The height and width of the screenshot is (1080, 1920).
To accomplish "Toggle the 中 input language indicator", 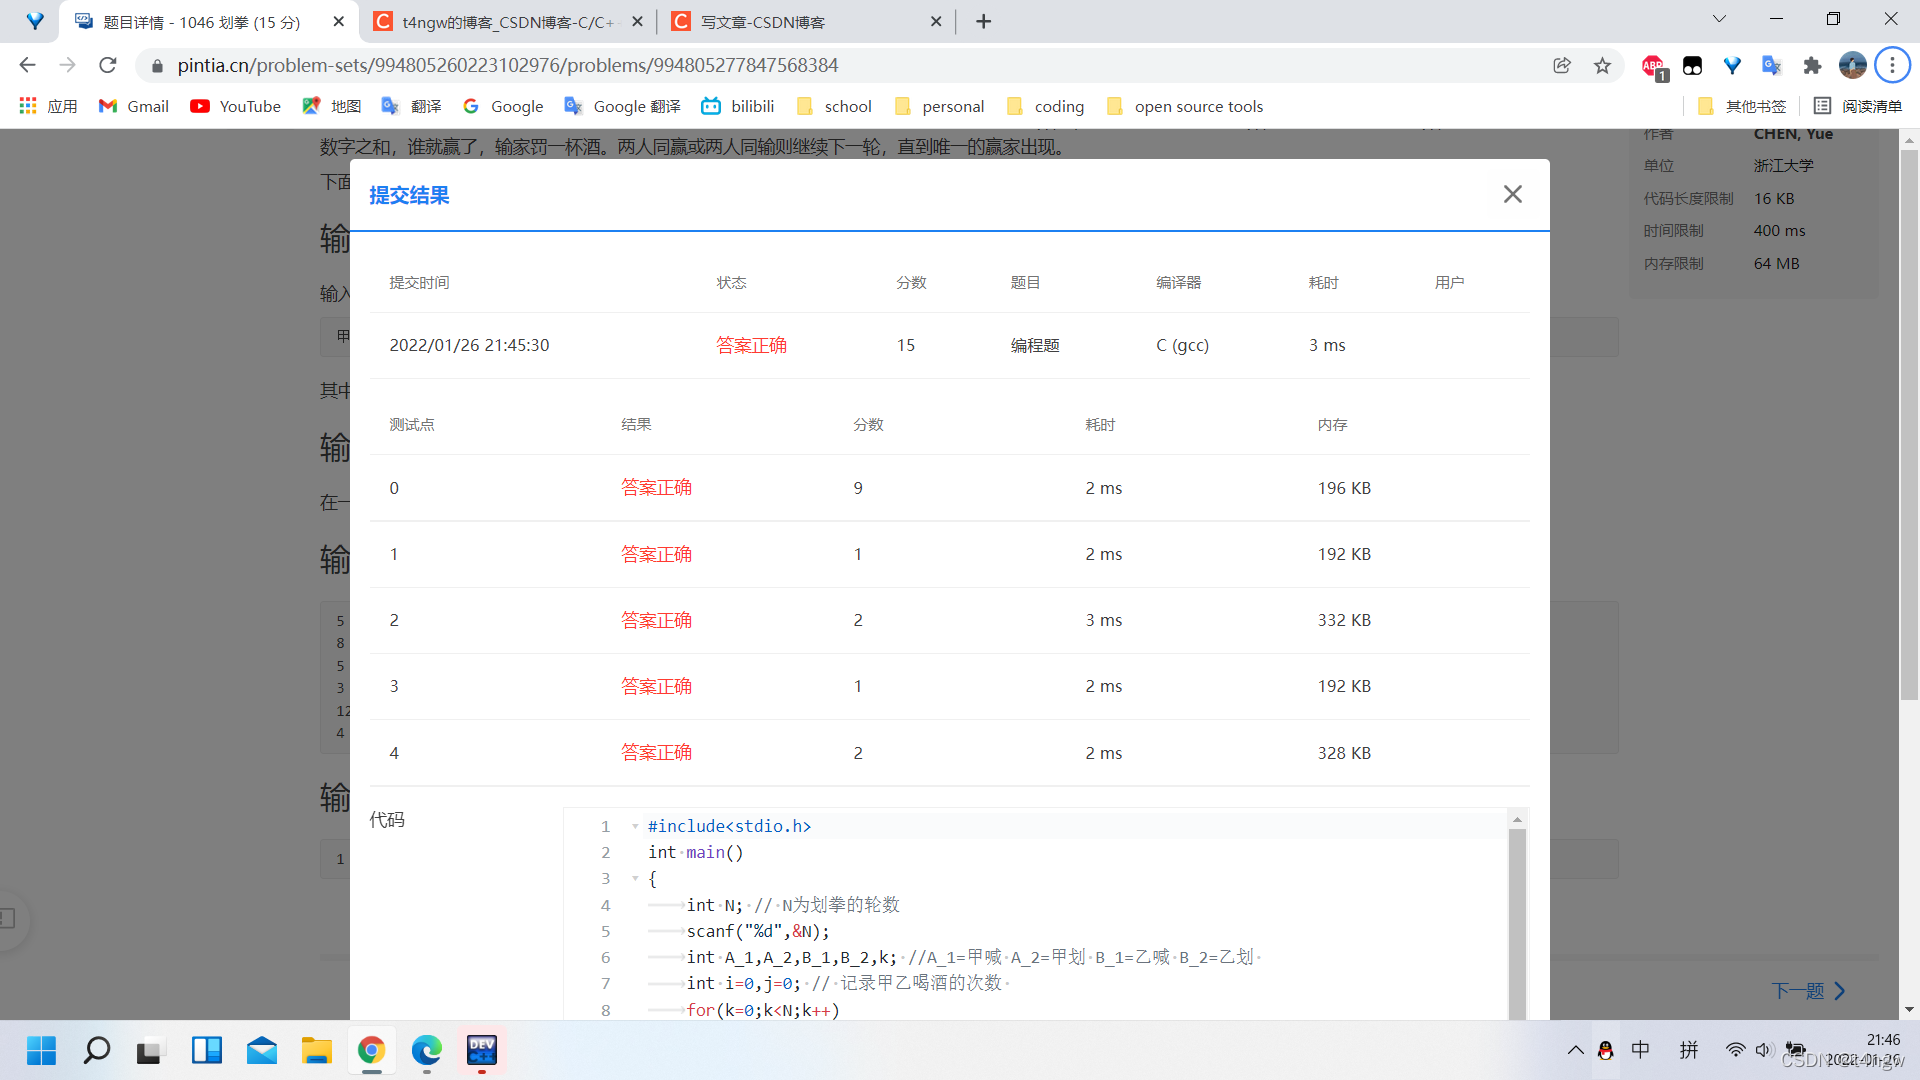I will (1641, 1050).
